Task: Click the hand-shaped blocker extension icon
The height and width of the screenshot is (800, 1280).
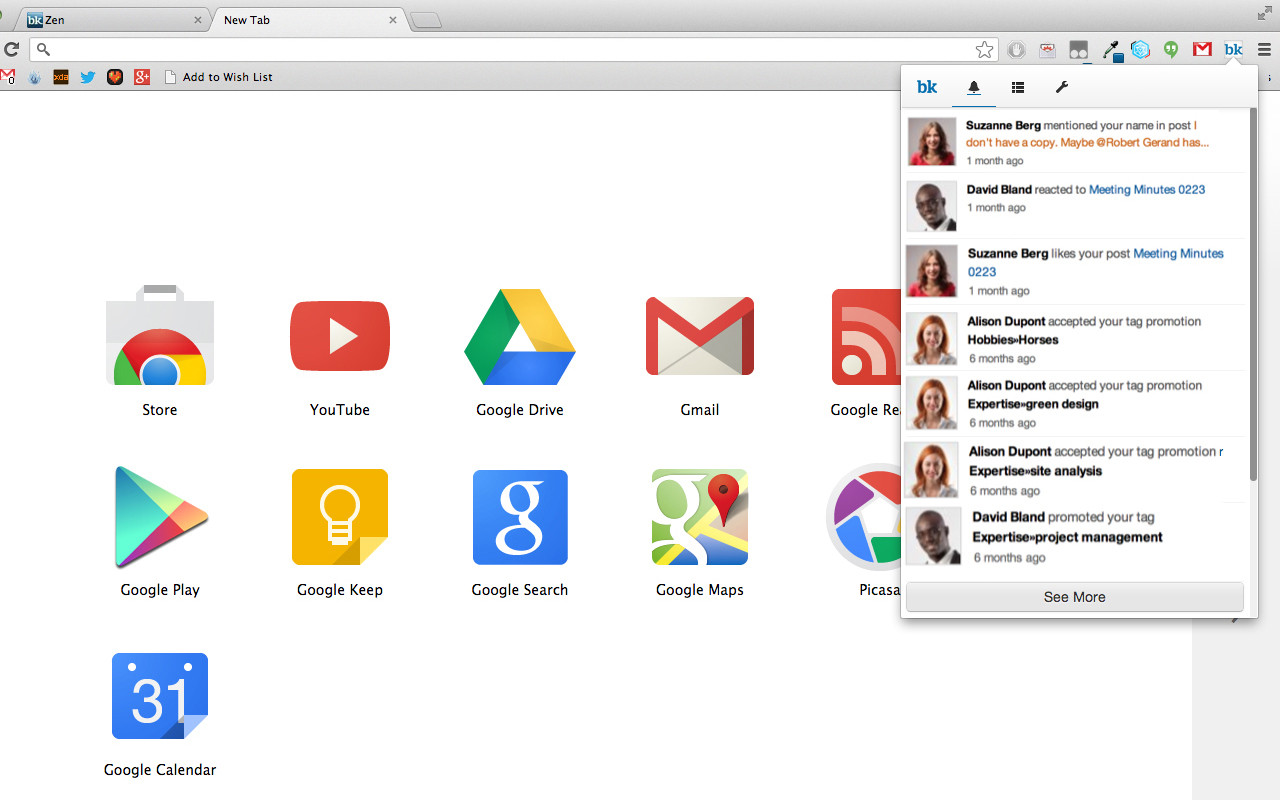Action: (1016, 49)
